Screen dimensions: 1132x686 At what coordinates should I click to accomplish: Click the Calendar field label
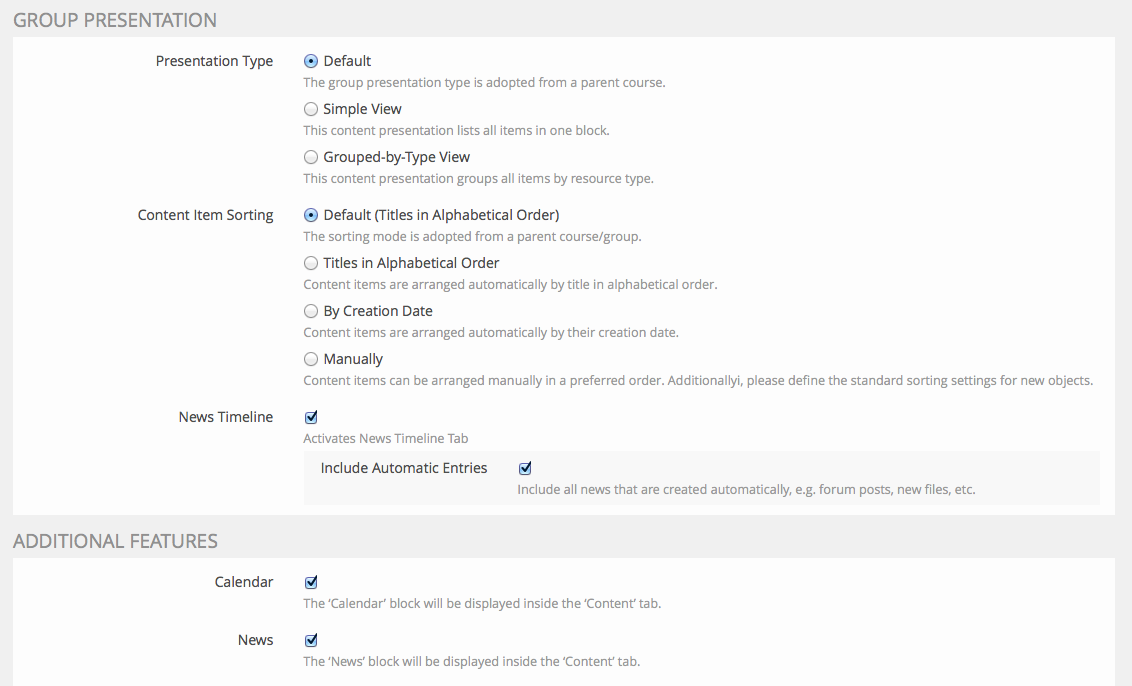(x=243, y=582)
